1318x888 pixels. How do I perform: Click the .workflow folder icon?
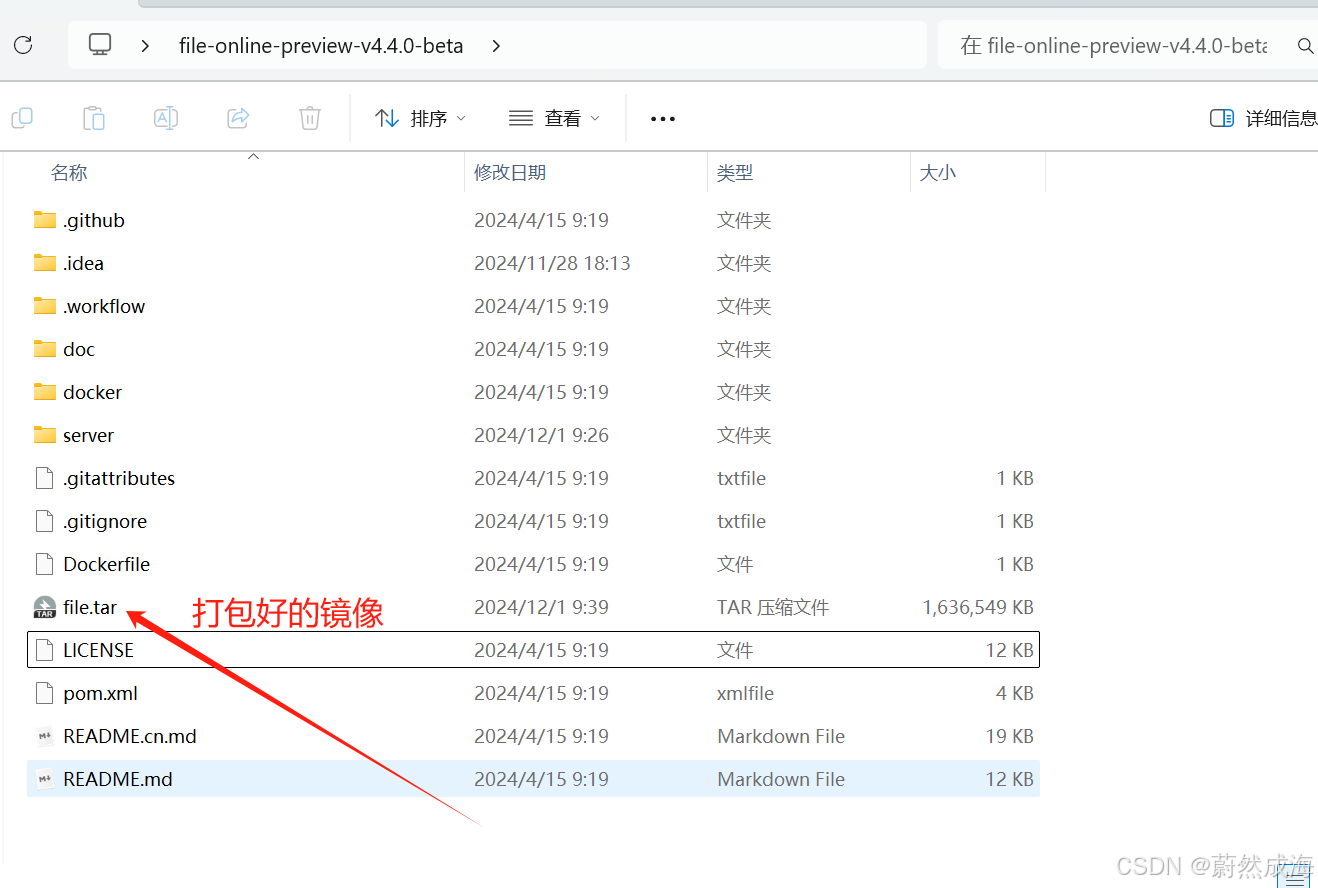(x=44, y=306)
